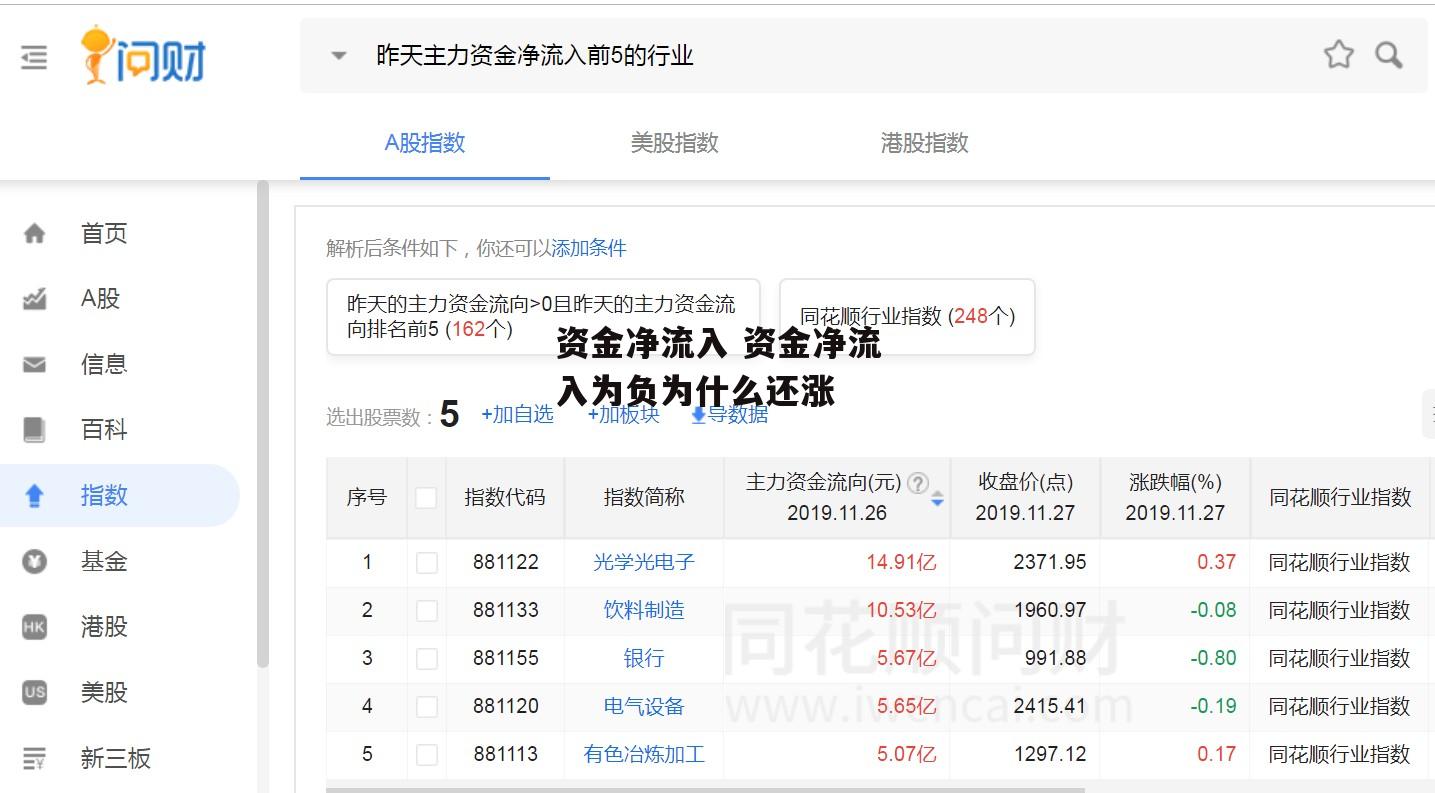Click the HK icon beside 港股
Viewport: 1435px width, 793px height.
tap(34, 627)
